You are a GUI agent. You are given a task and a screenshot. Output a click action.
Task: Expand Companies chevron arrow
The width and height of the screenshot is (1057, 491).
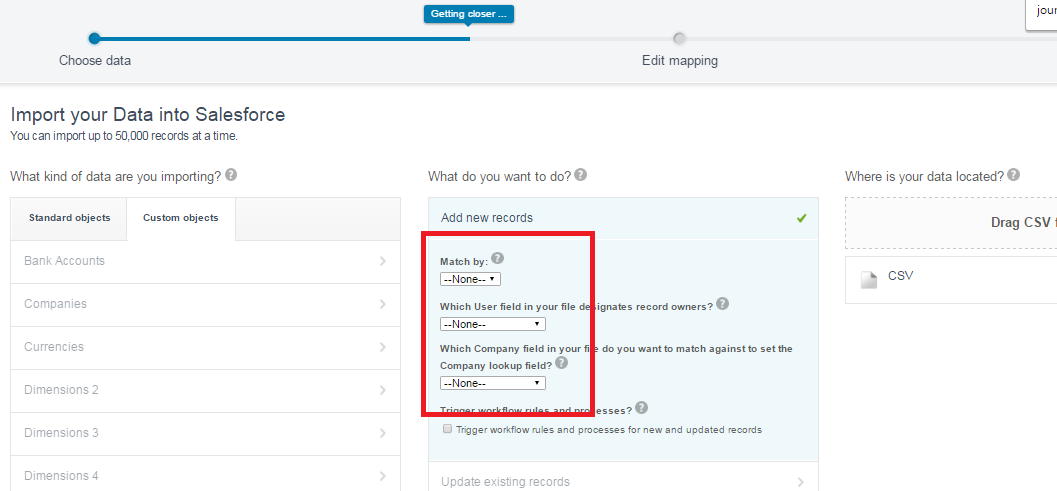tap(382, 304)
